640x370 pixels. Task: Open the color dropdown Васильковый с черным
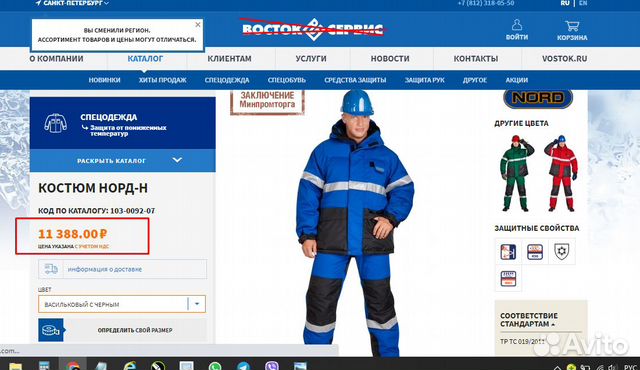[x=122, y=304]
